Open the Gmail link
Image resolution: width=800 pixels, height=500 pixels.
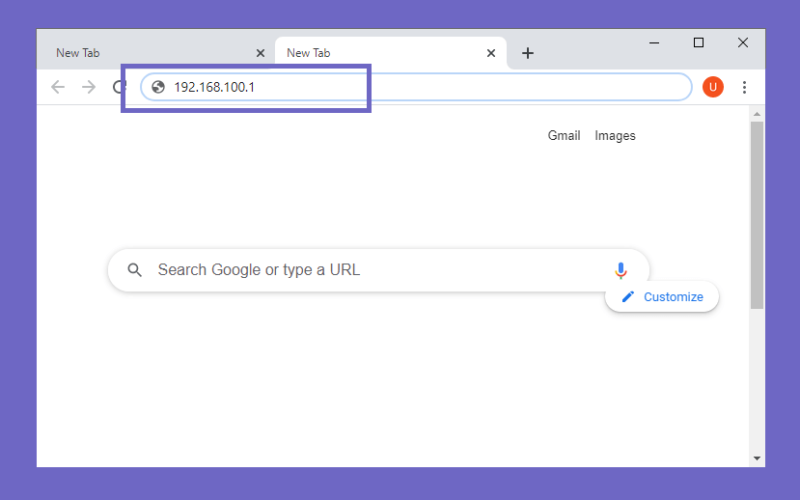(564, 136)
